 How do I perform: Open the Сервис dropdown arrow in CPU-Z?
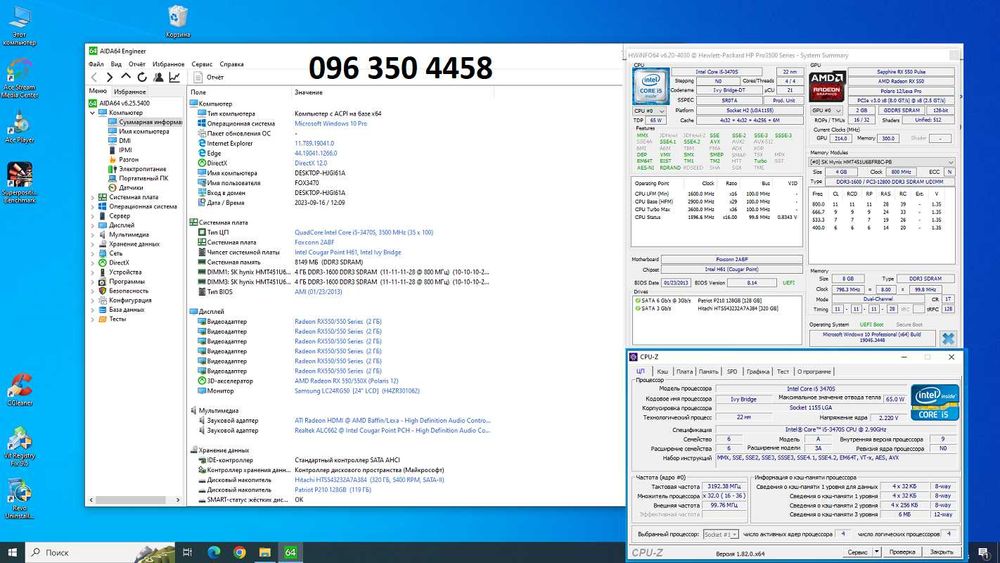877,552
